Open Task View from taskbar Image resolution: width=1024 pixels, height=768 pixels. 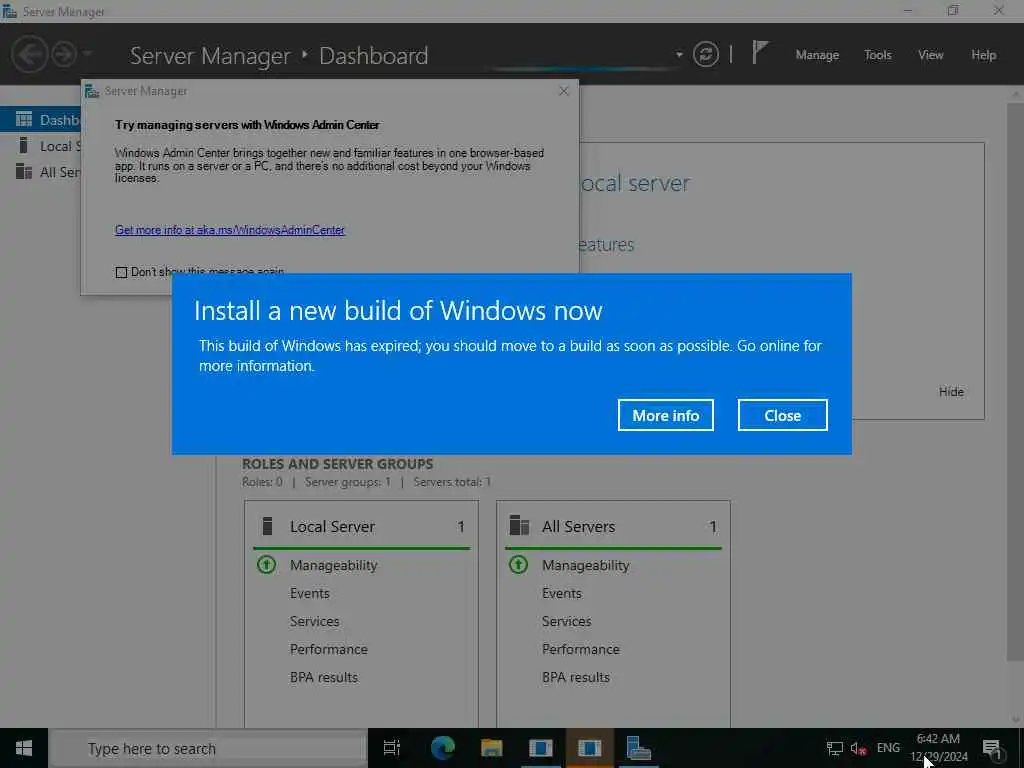point(392,748)
